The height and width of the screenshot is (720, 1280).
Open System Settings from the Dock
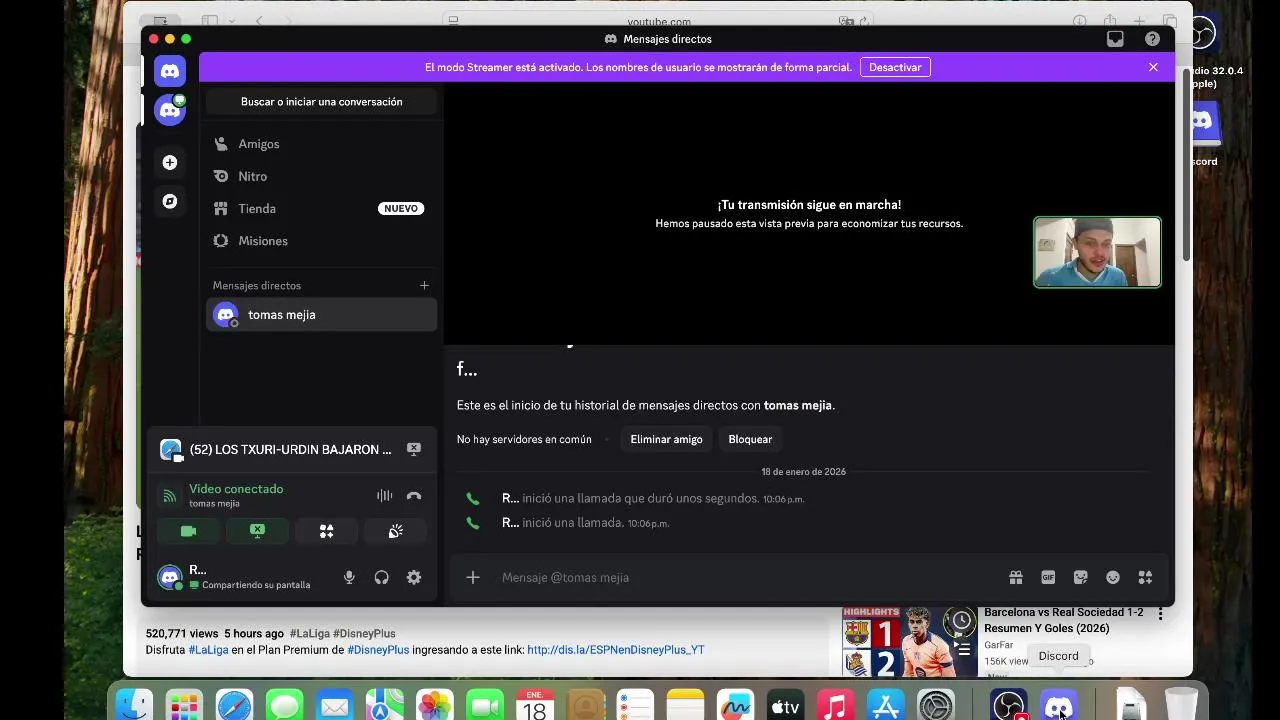pyautogui.click(x=936, y=707)
